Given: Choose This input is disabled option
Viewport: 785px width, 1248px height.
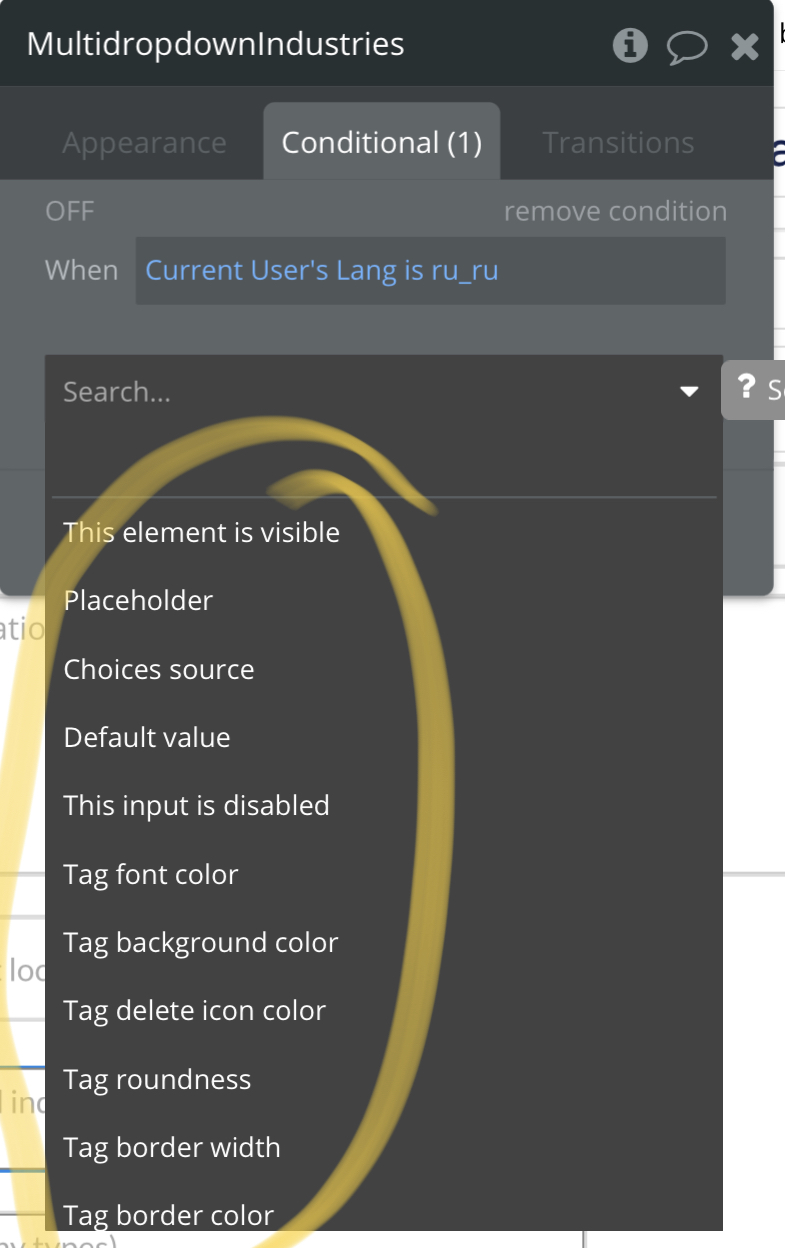Looking at the screenshot, I should click(384, 805).
